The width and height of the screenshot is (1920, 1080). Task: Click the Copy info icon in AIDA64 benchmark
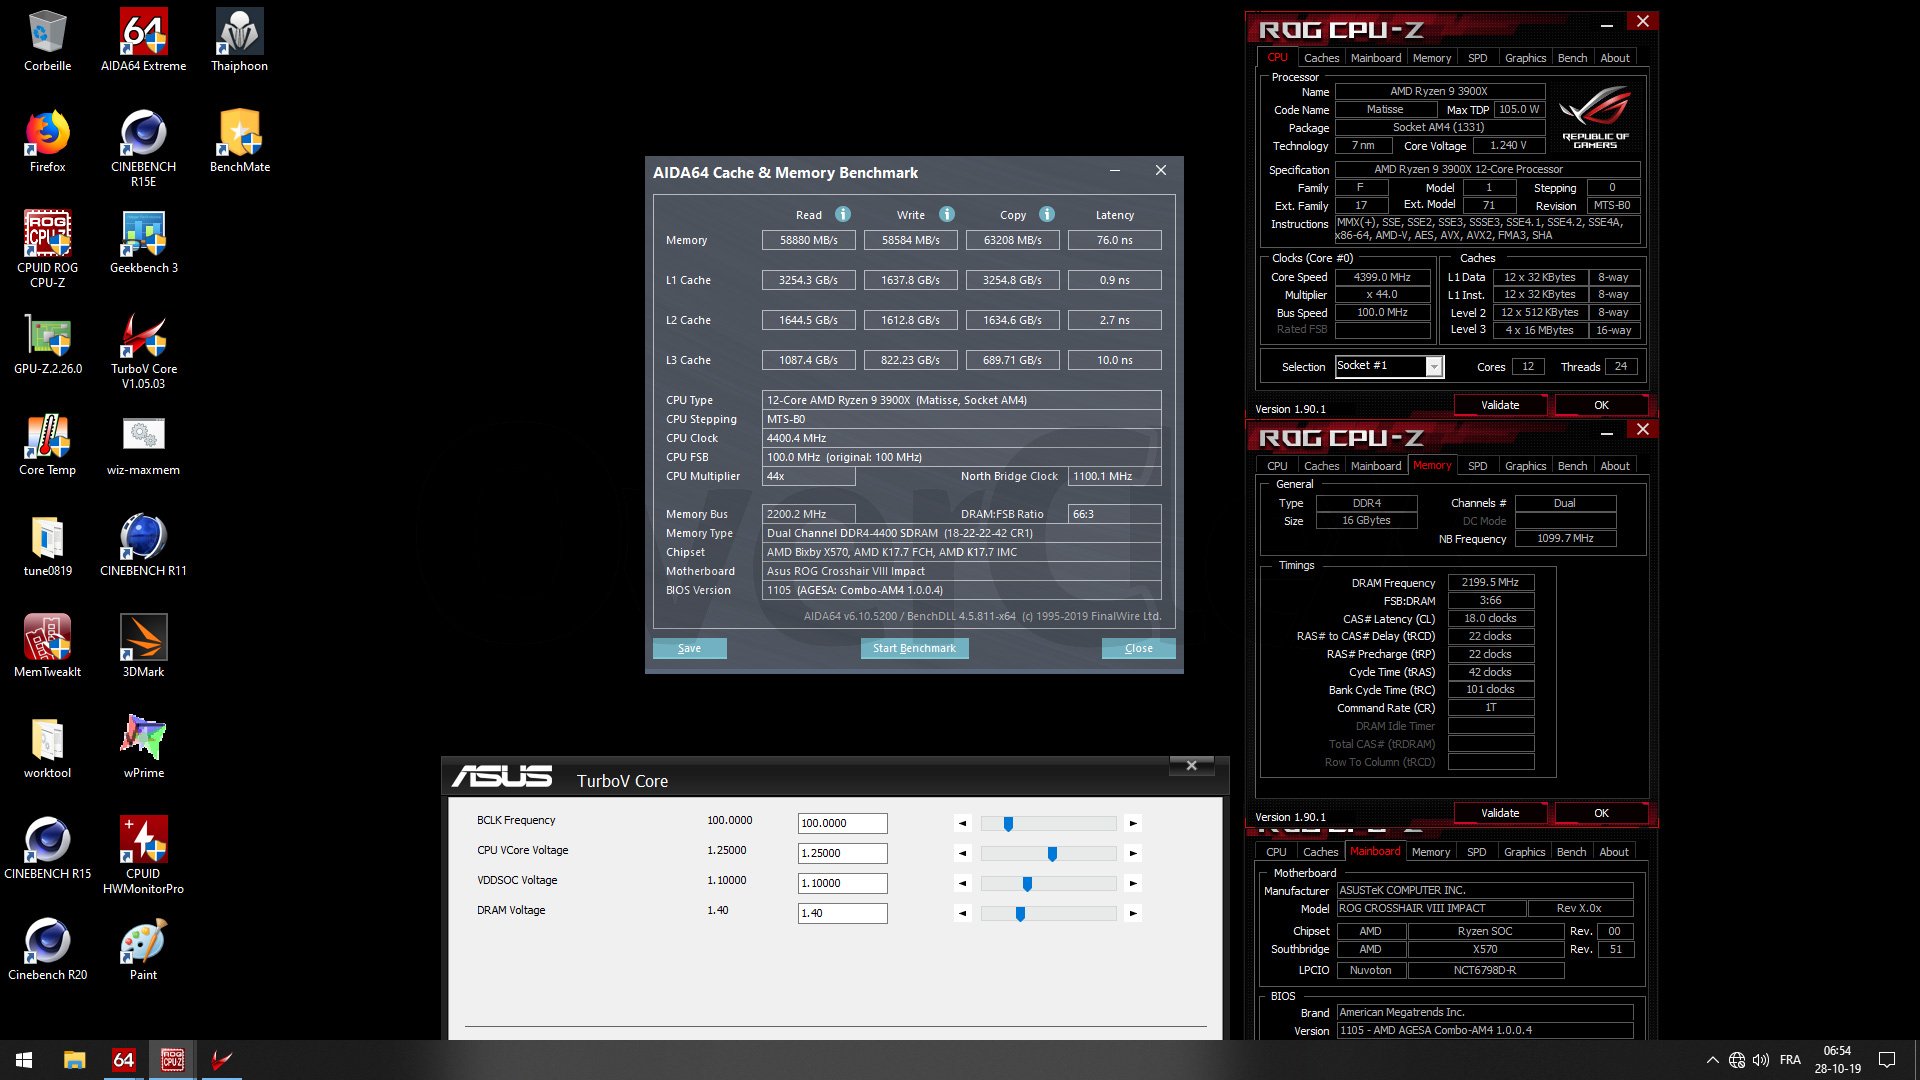pyautogui.click(x=1047, y=214)
